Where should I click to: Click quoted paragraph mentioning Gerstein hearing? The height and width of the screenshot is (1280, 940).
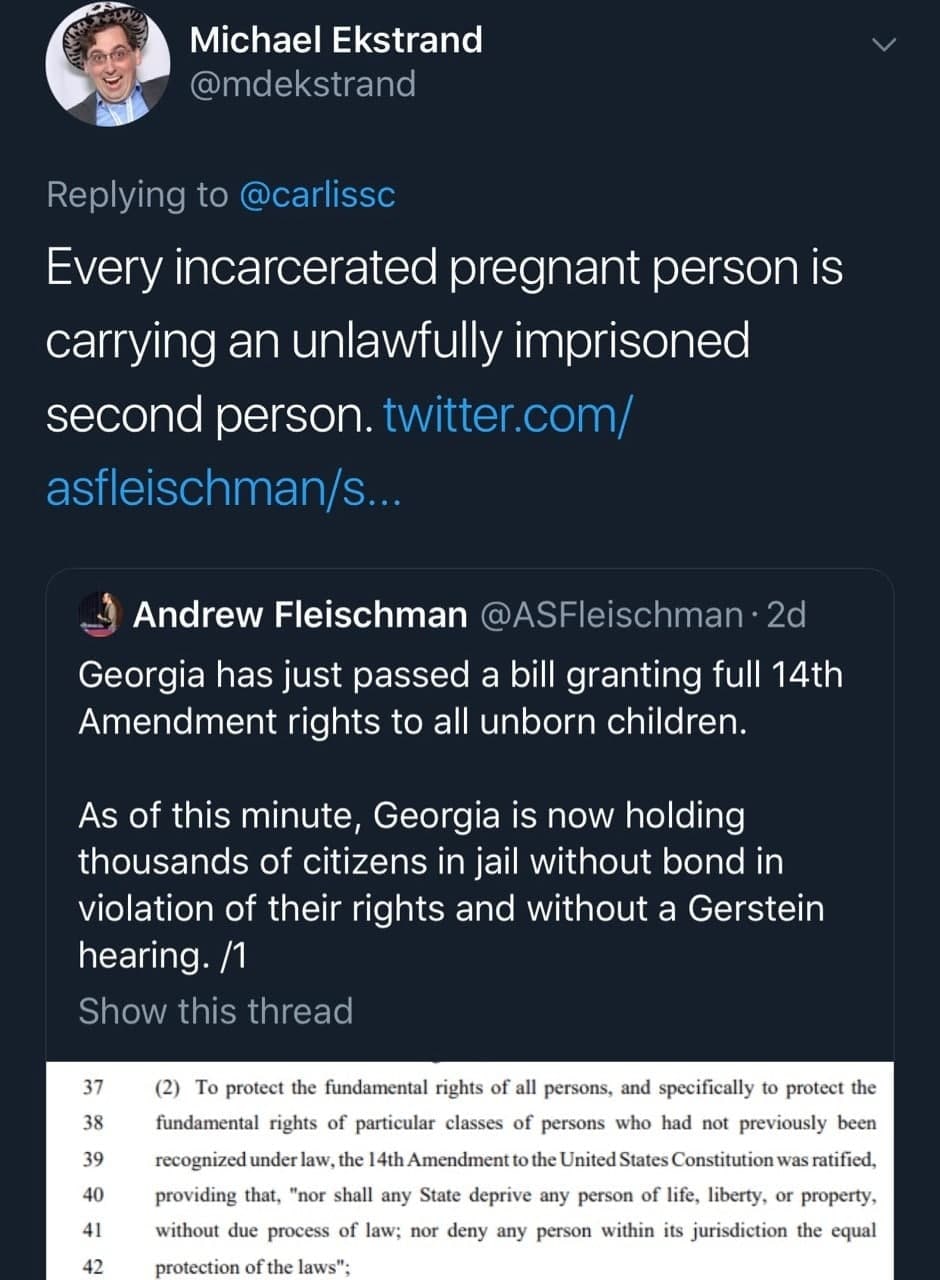(450, 885)
